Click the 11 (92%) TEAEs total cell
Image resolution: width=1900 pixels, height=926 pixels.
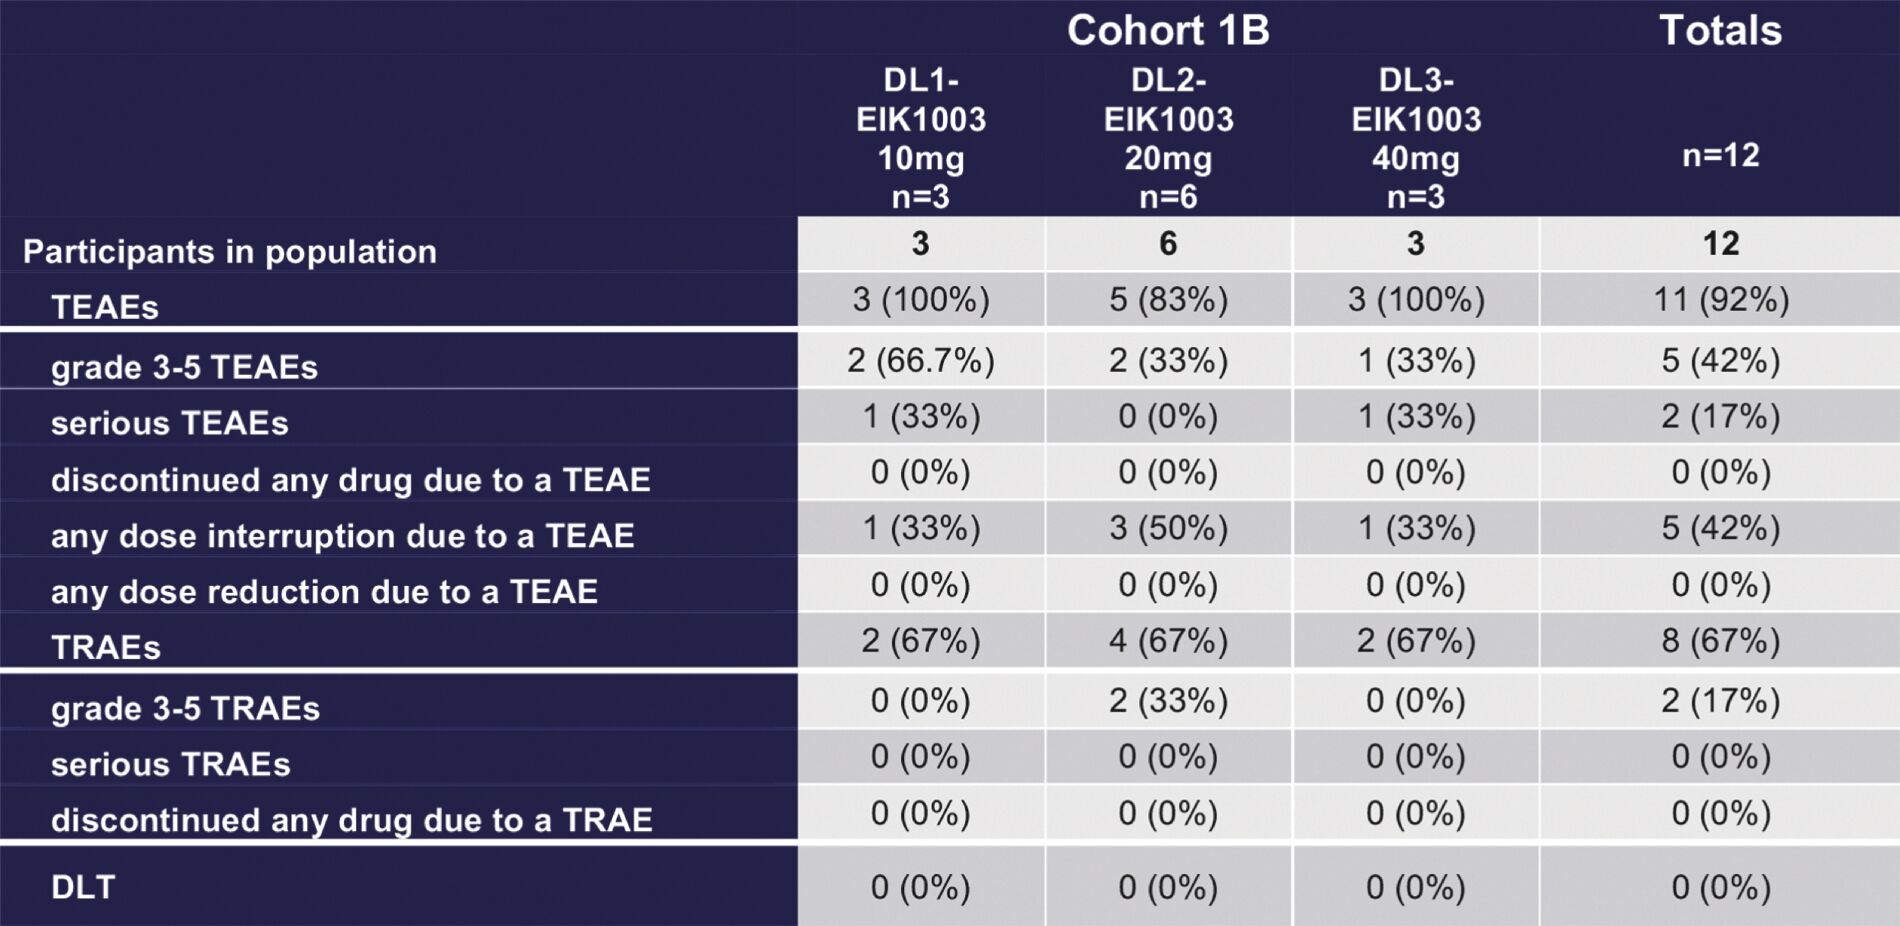pos(1720,299)
